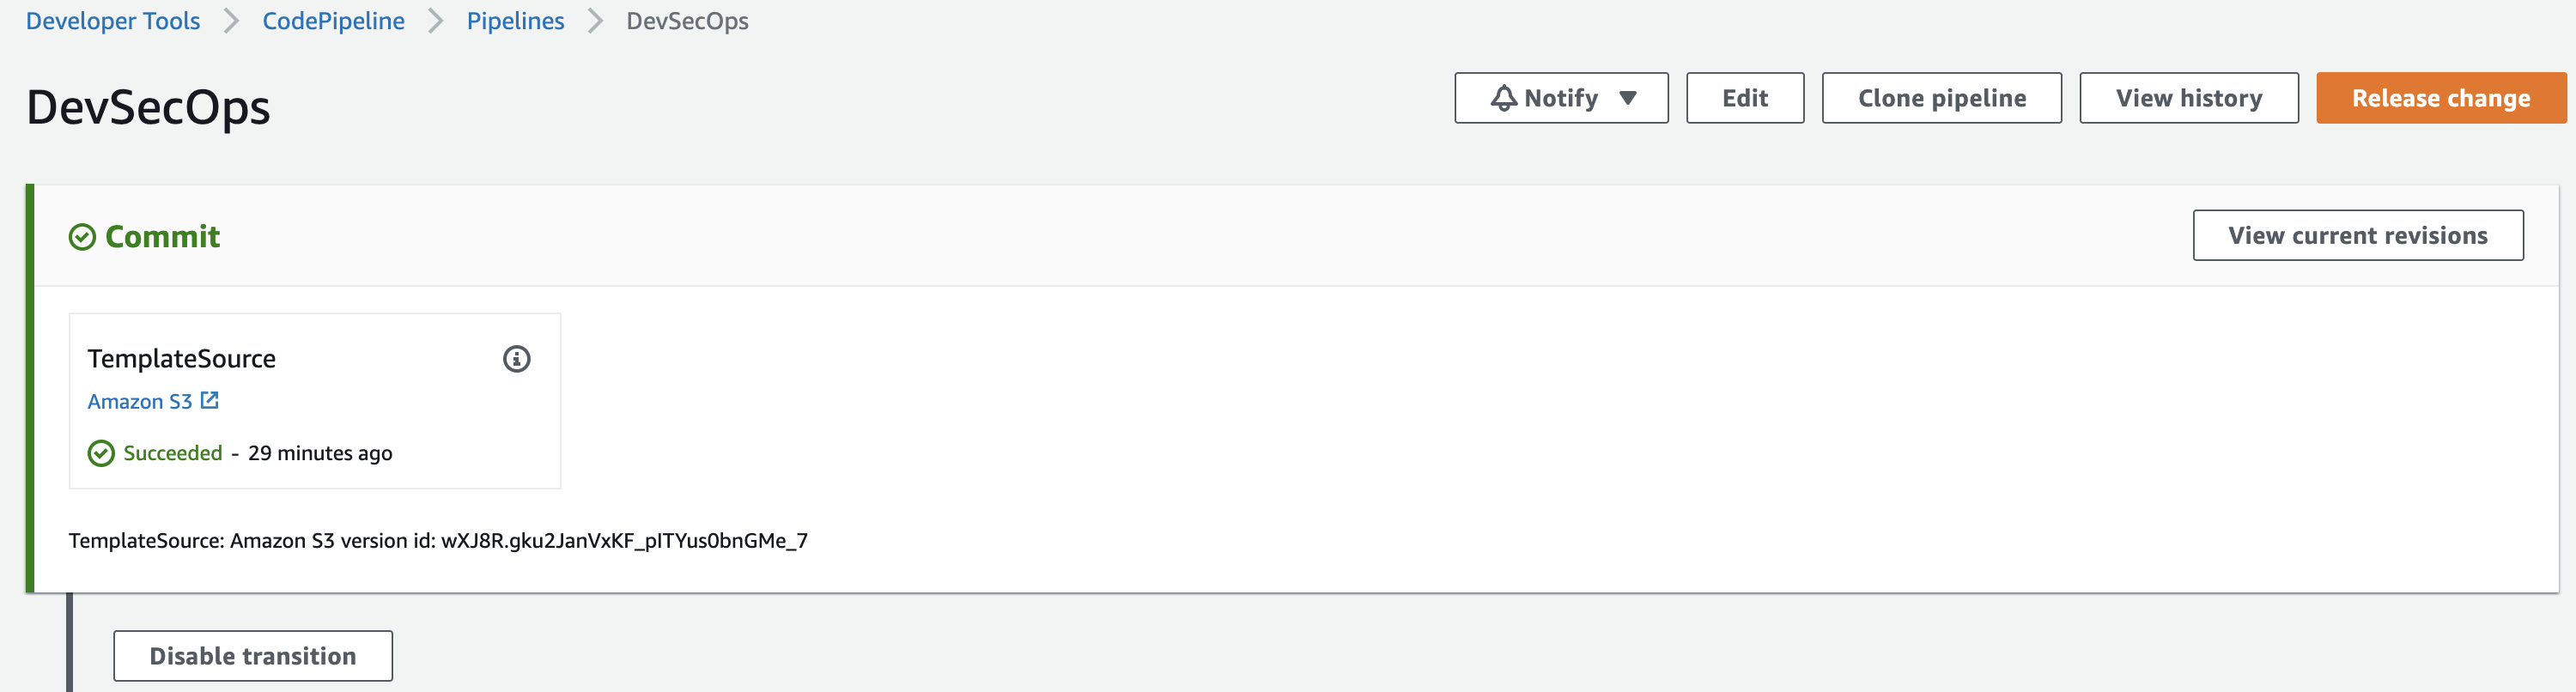This screenshot has height=692, width=2576.
Task: Go to the CodePipeline breadcrumb link
Action: coord(333,21)
